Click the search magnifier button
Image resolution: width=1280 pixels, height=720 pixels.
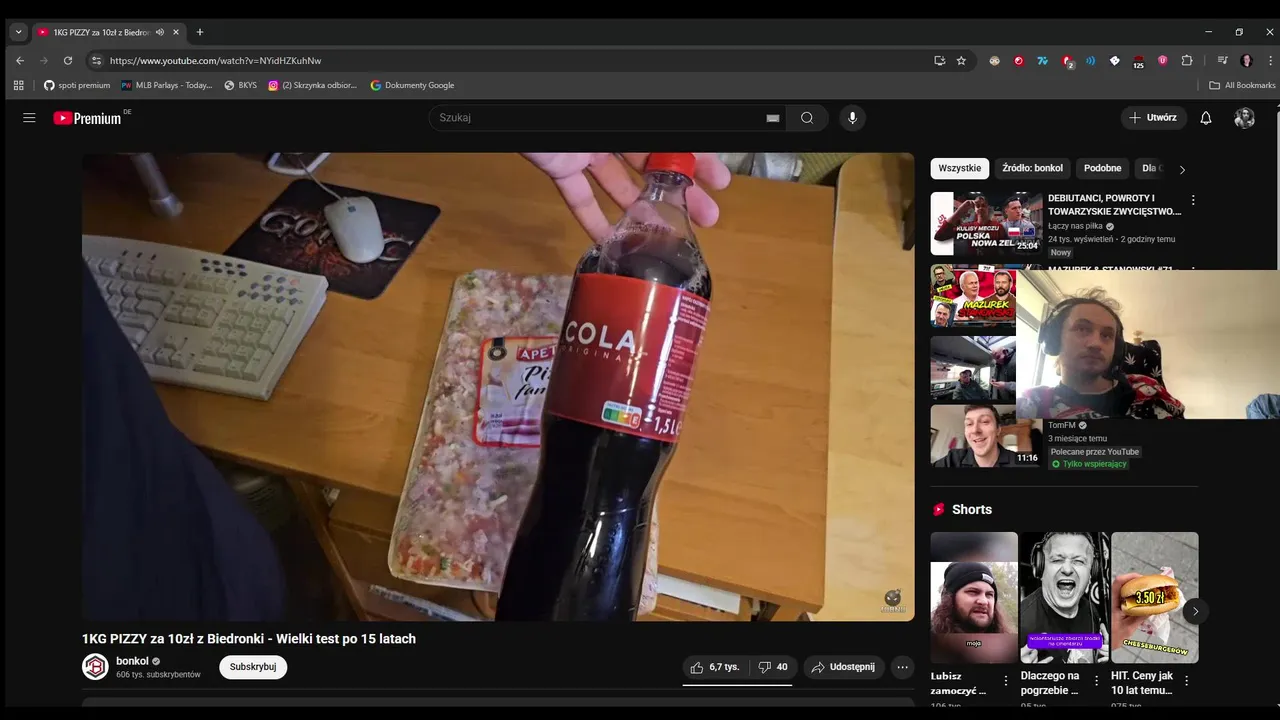(807, 118)
